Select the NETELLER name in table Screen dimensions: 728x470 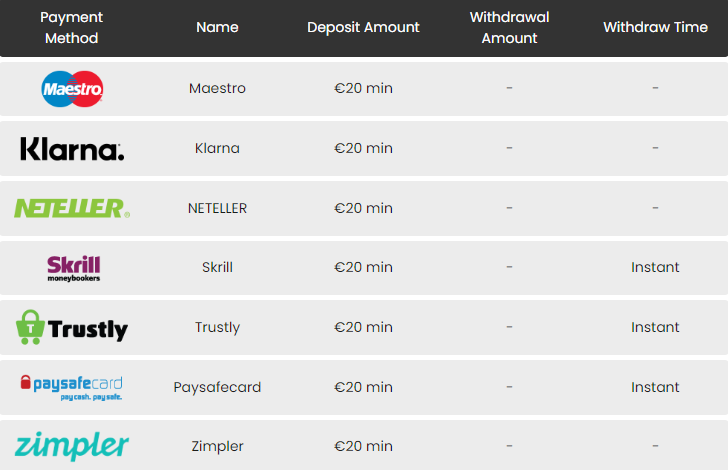pos(217,208)
